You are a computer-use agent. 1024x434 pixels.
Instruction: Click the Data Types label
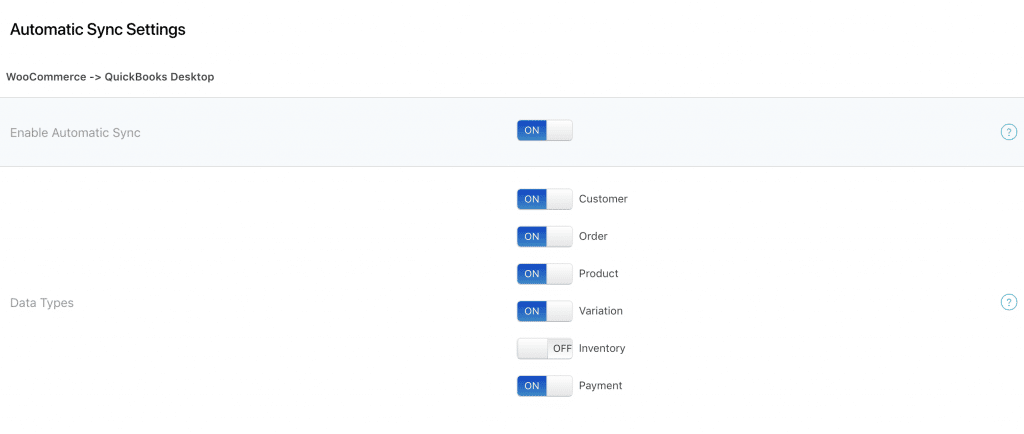pyautogui.click(x=42, y=303)
